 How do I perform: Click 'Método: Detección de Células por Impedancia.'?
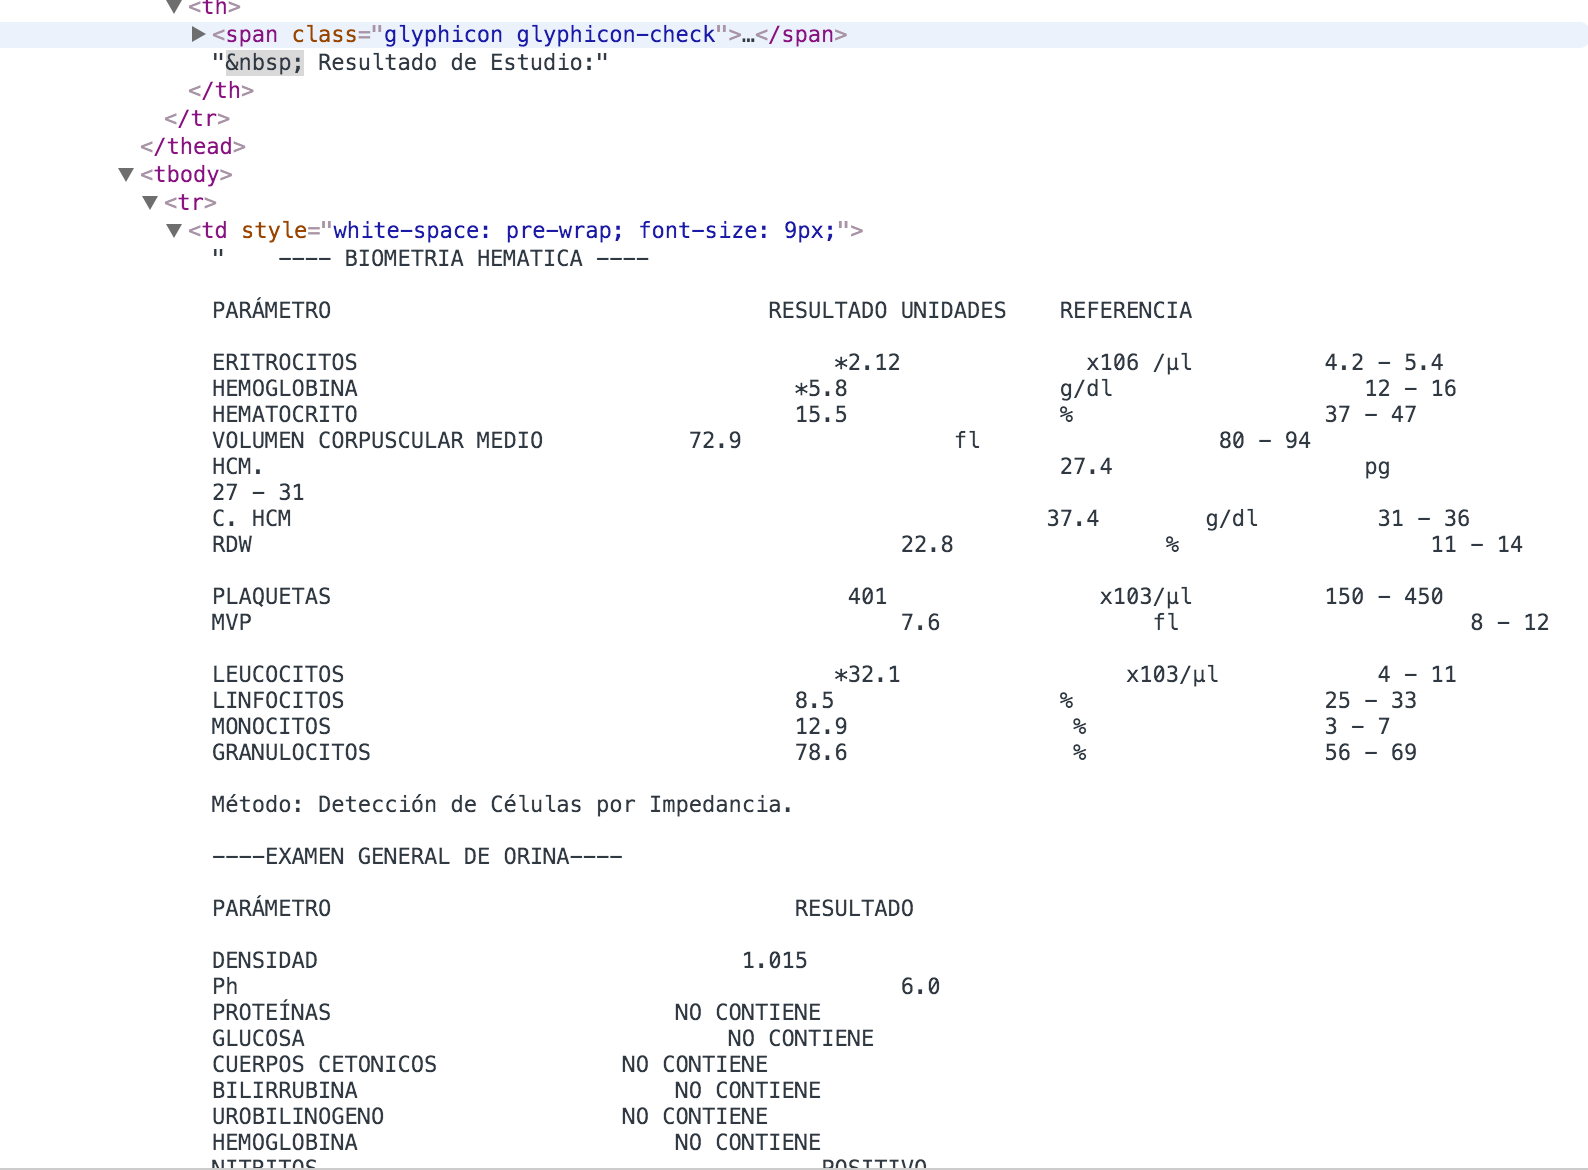click(x=502, y=804)
